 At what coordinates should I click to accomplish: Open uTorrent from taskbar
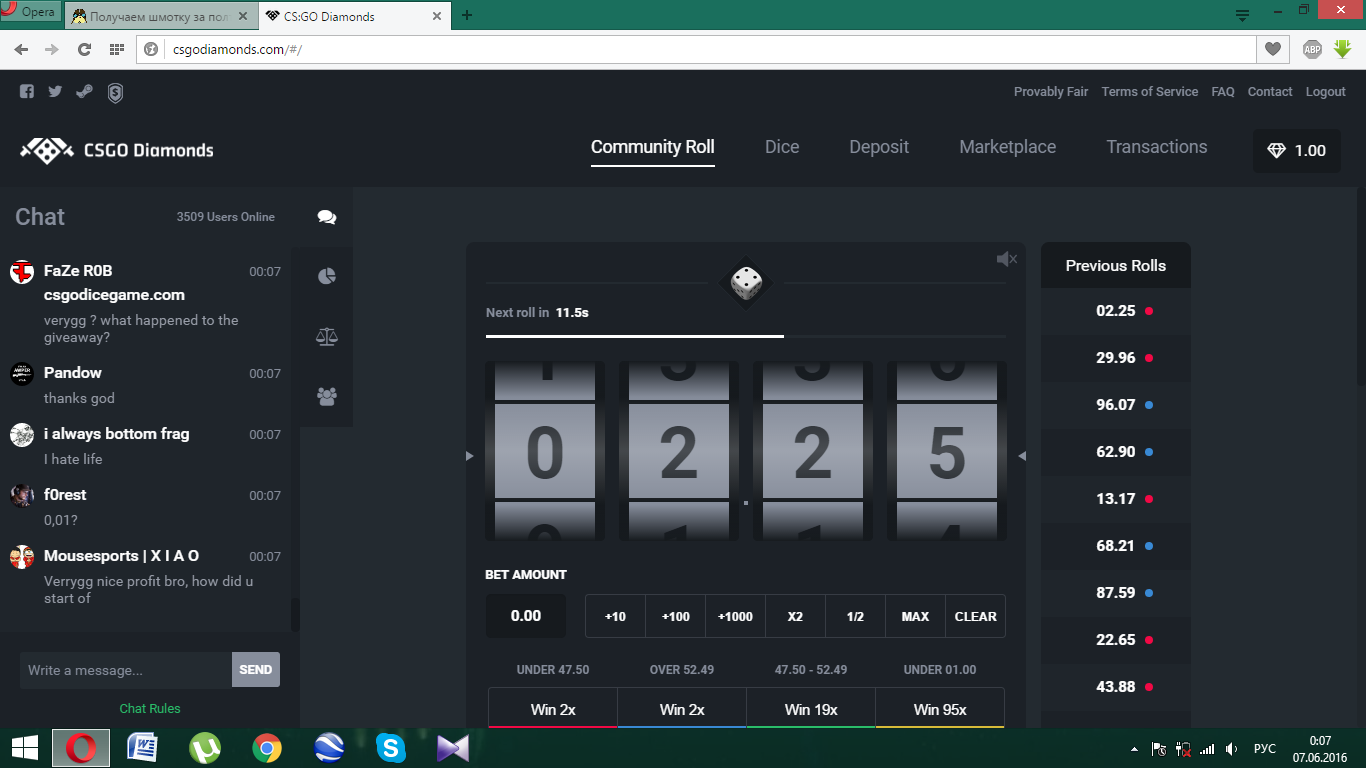point(205,747)
